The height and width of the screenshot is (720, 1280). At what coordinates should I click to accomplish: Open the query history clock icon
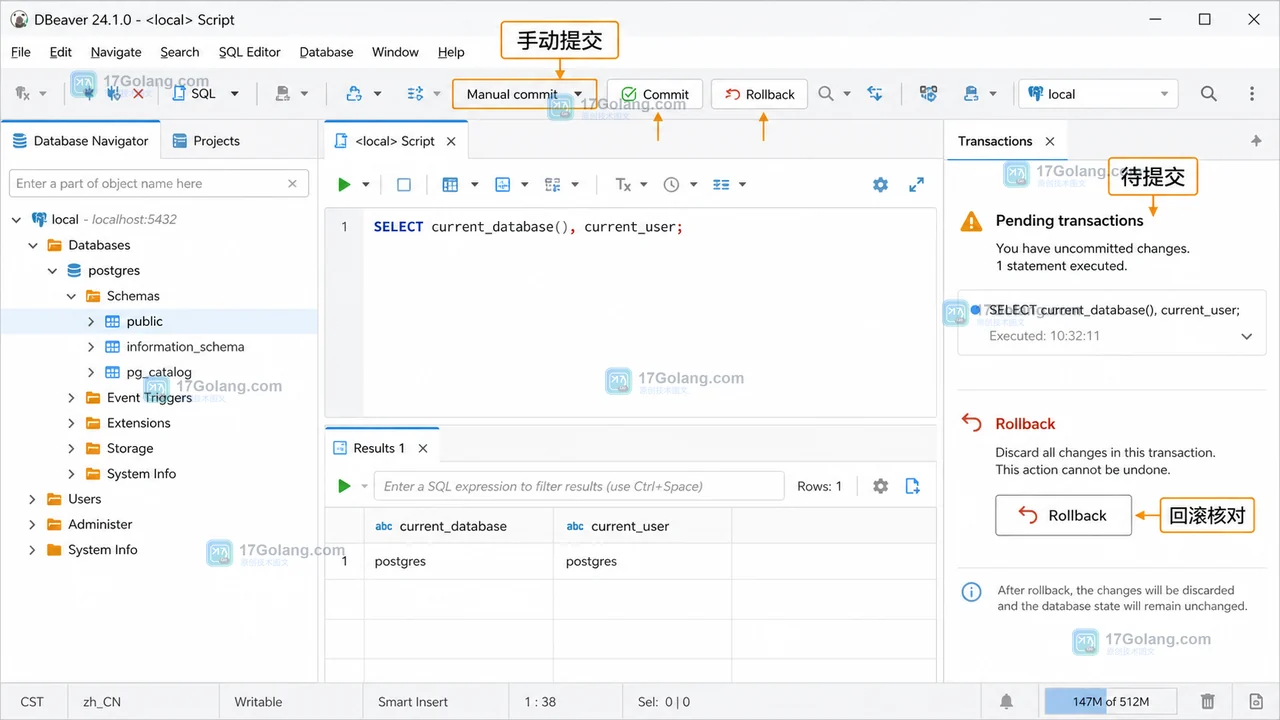coord(671,184)
